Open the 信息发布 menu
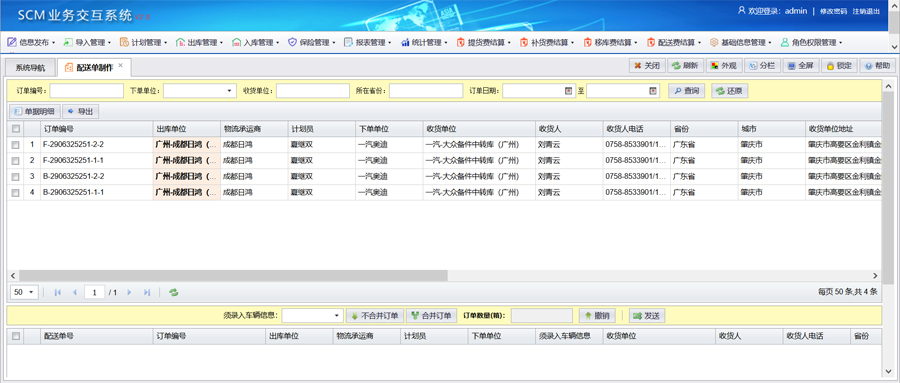900x383 pixels. [x=31, y=42]
